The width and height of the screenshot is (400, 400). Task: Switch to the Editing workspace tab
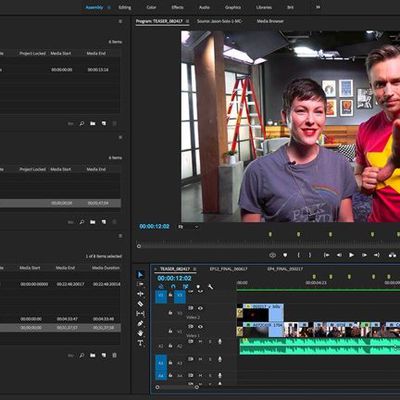tap(125, 7)
